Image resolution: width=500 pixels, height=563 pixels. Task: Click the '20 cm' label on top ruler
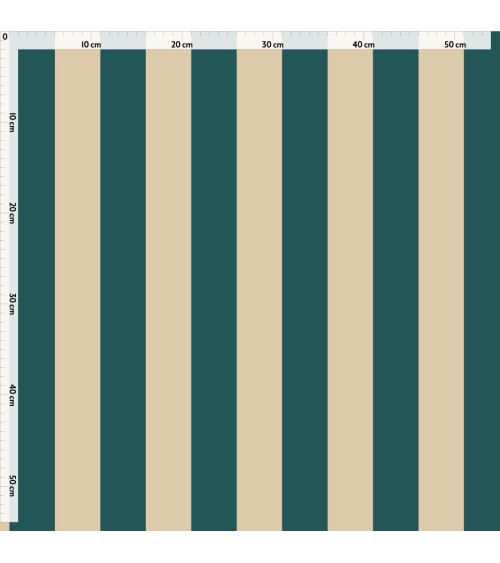(182, 45)
